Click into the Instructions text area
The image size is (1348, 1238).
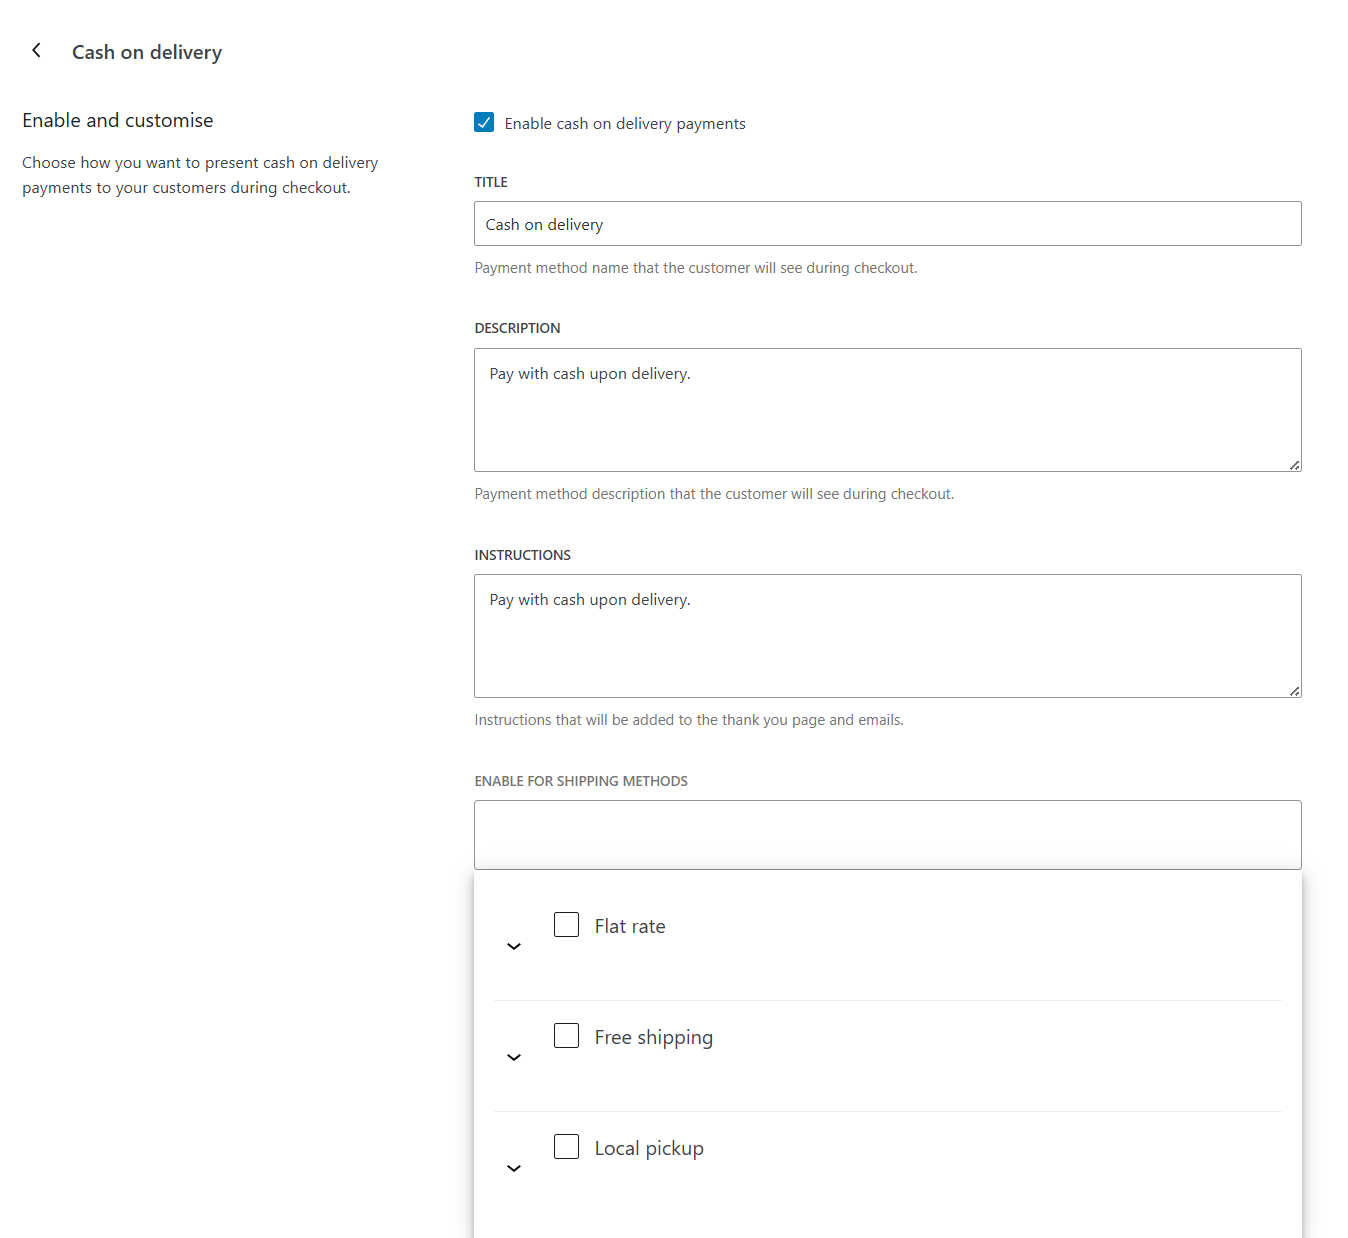click(x=888, y=636)
